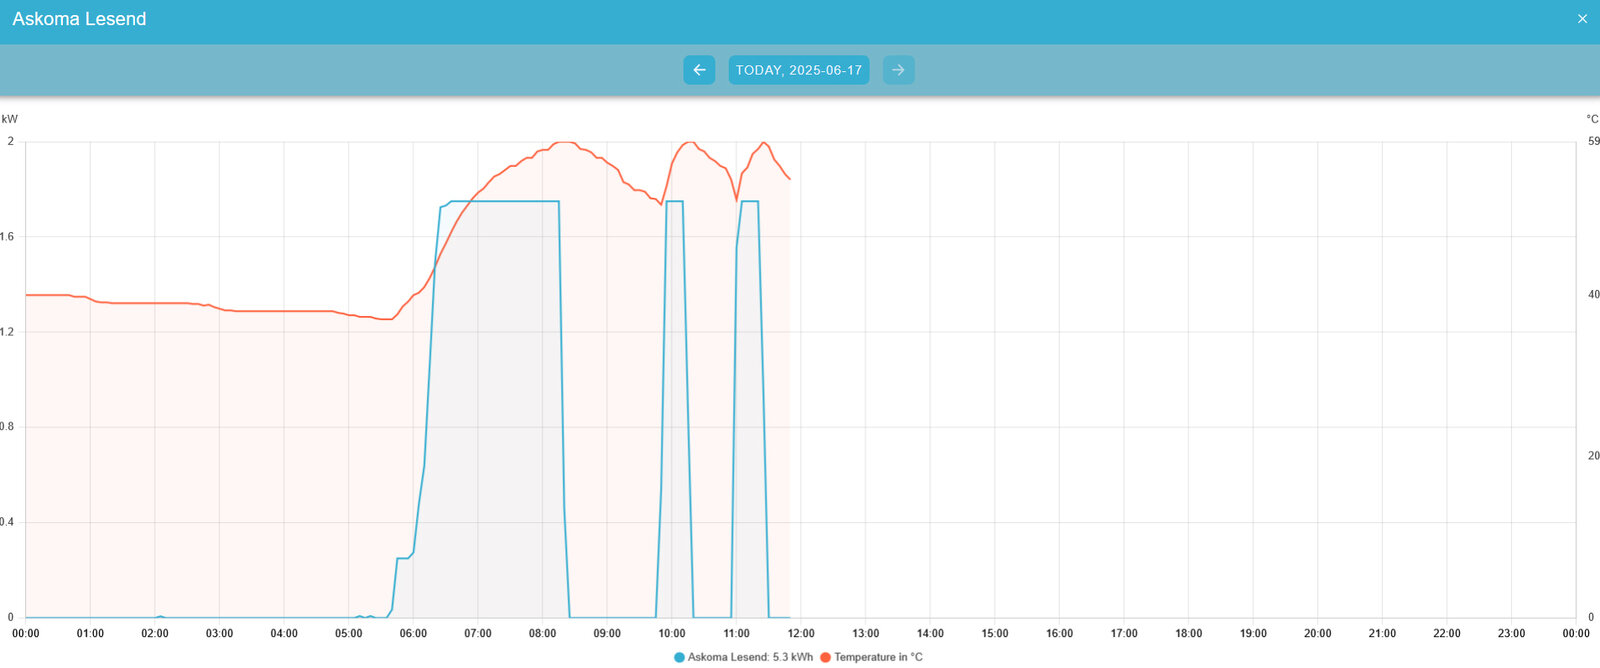Click the 59 °C axis value
1600x668 pixels.
1594,142
